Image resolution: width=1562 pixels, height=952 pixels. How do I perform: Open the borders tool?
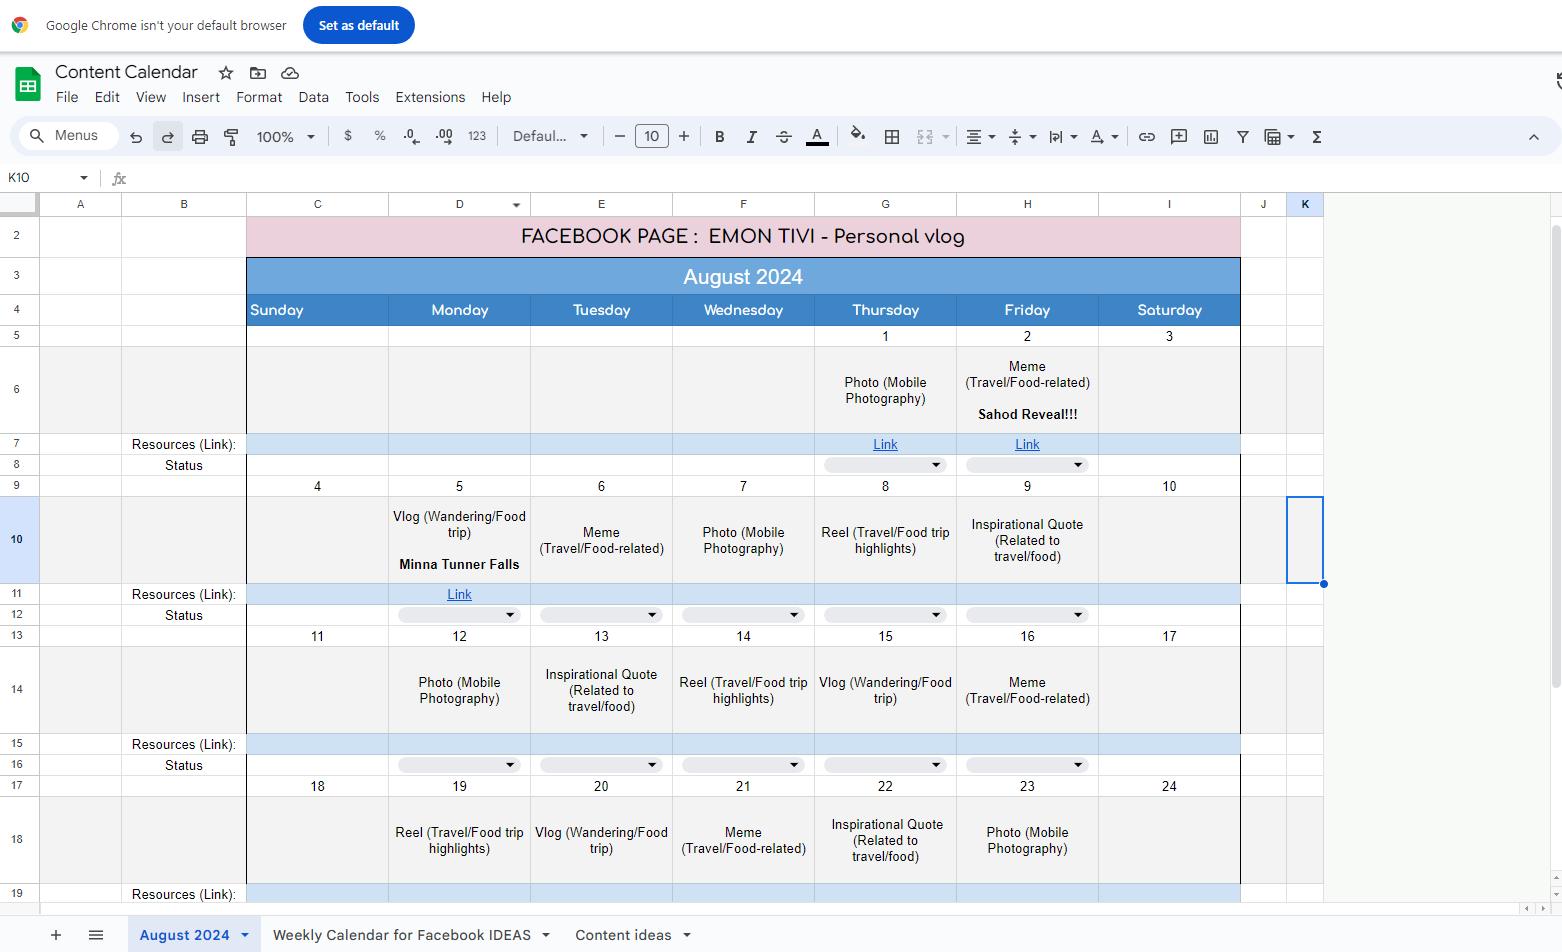pyautogui.click(x=892, y=137)
